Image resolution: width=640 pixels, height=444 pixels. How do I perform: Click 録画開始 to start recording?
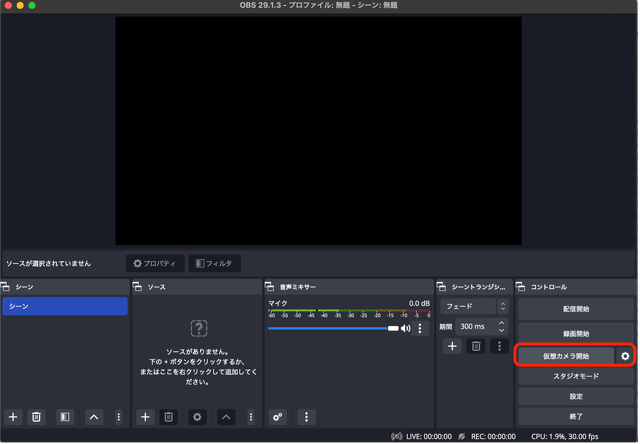pyautogui.click(x=576, y=333)
